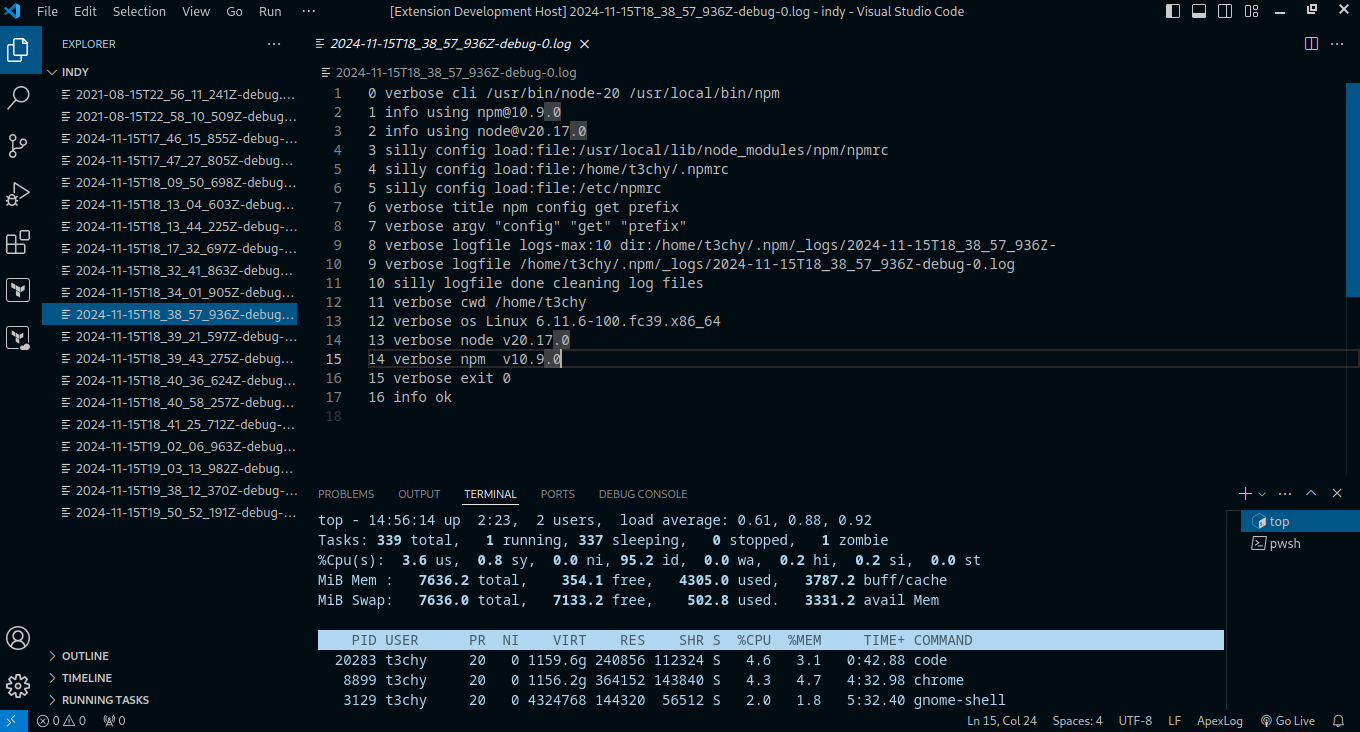
Task: Open the launch profile dropdown beside plus
Action: pyautogui.click(x=1262, y=494)
